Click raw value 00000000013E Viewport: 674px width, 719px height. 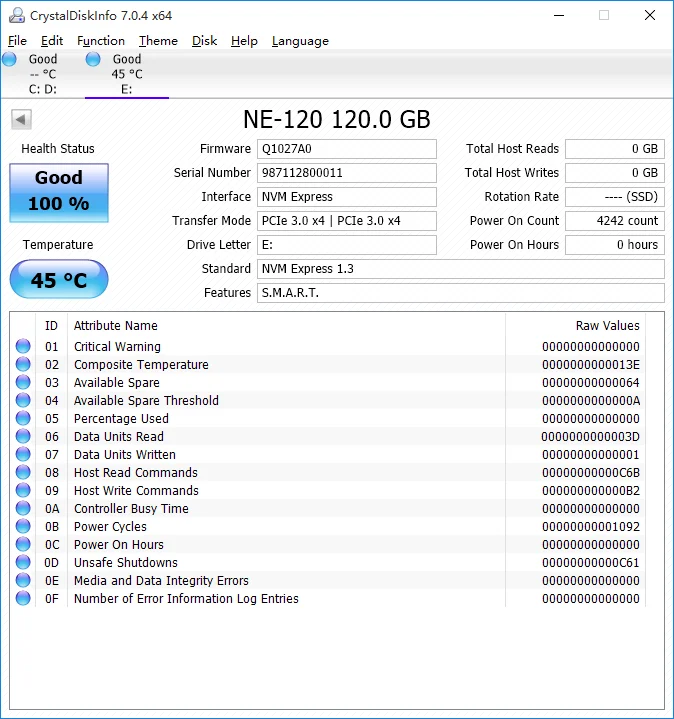[591, 365]
